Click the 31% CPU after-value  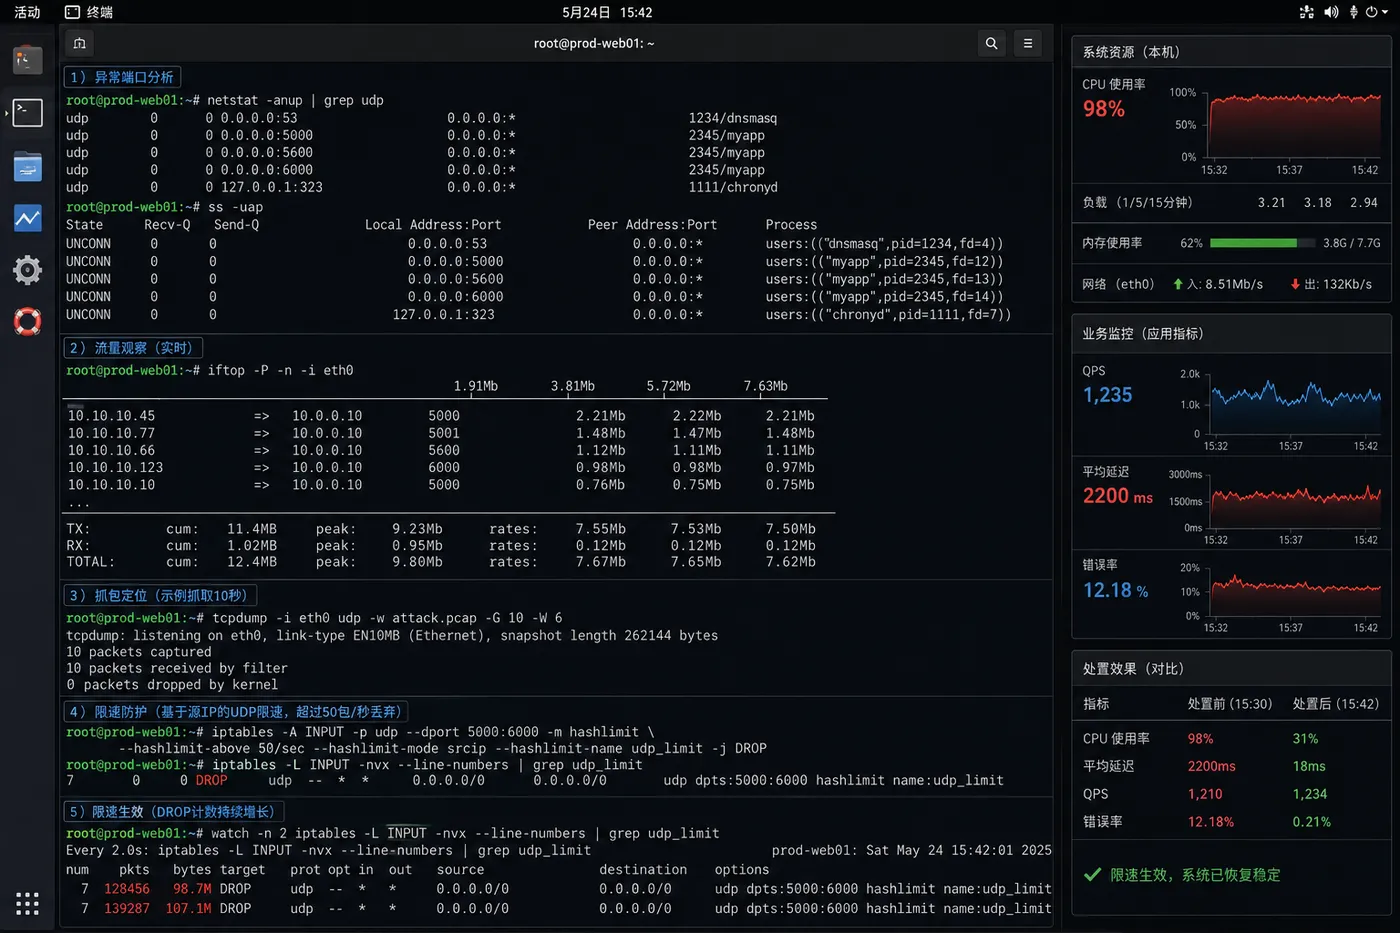(1305, 739)
